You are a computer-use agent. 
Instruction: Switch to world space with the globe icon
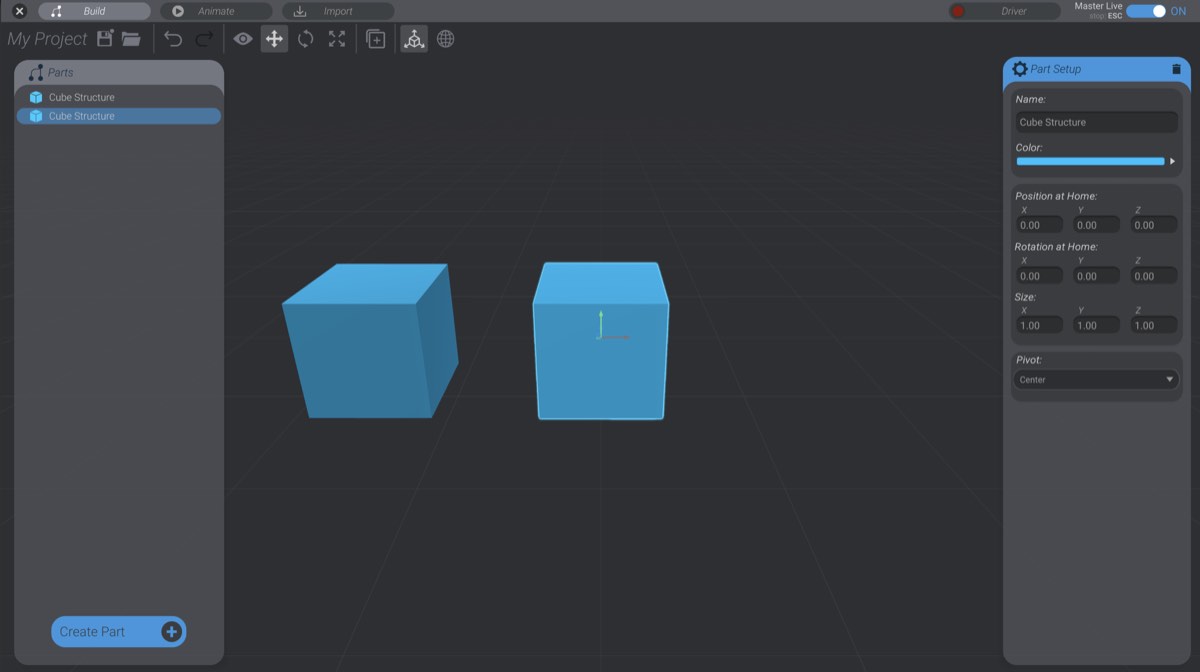pos(445,38)
